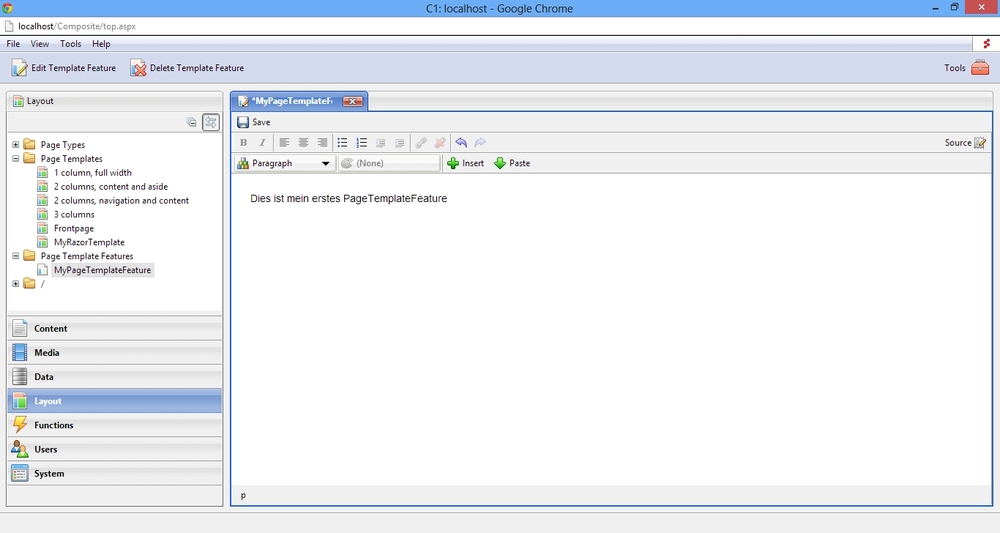Click Delete Template Feature
The width and height of the screenshot is (1000, 533).
pyautogui.click(x=187, y=68)
